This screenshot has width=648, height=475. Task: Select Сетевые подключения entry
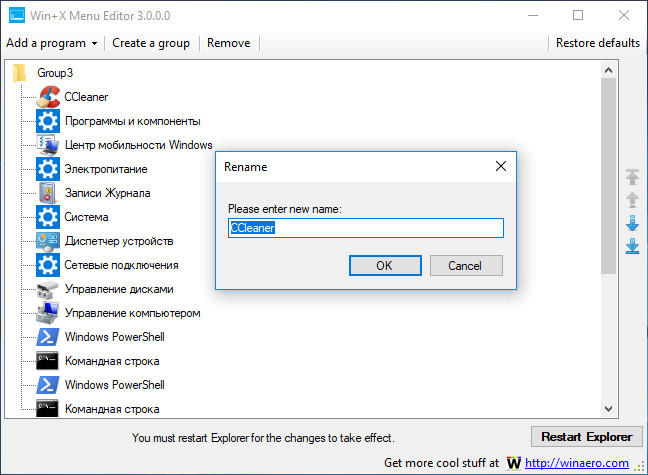click(122, 265)
